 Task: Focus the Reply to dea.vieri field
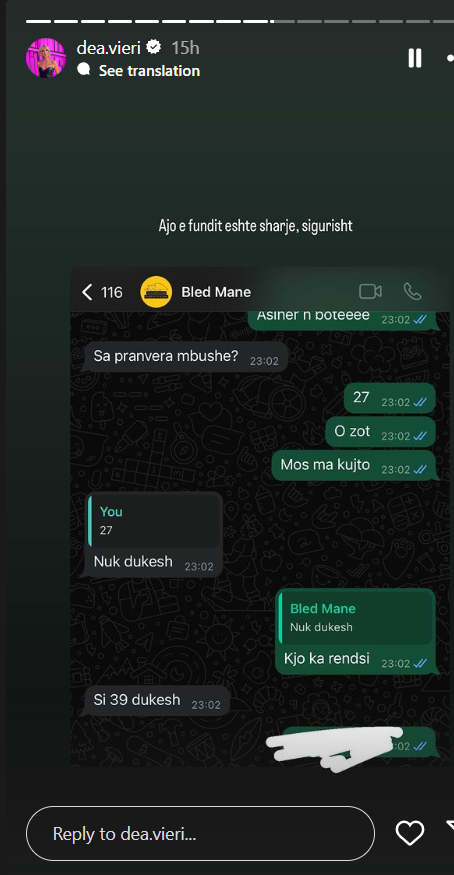pyautogui.click(x=200, y=834)
